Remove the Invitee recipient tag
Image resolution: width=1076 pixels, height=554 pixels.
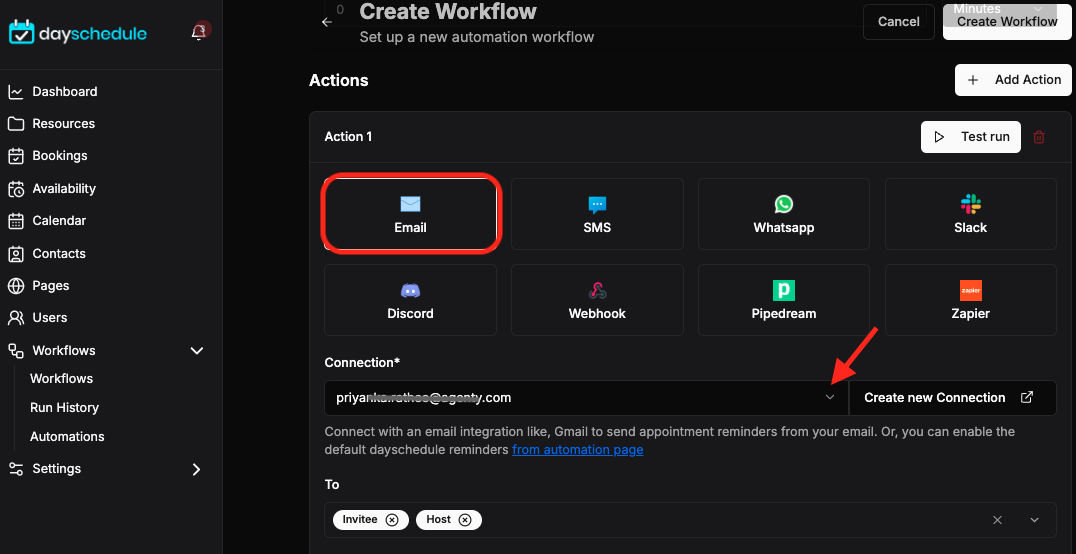coord(392,520)
